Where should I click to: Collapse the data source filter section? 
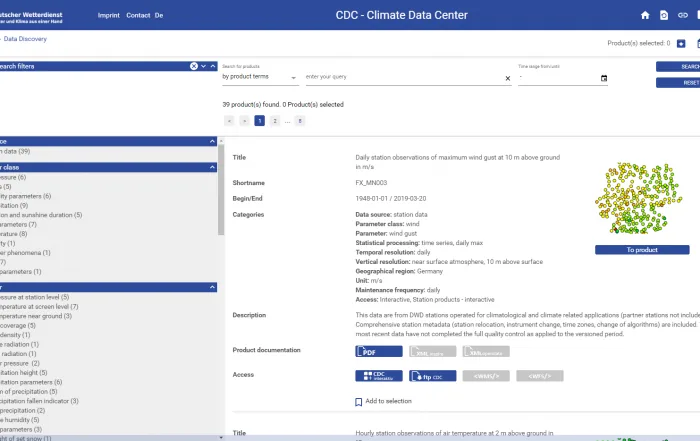(x=212, y=141)
